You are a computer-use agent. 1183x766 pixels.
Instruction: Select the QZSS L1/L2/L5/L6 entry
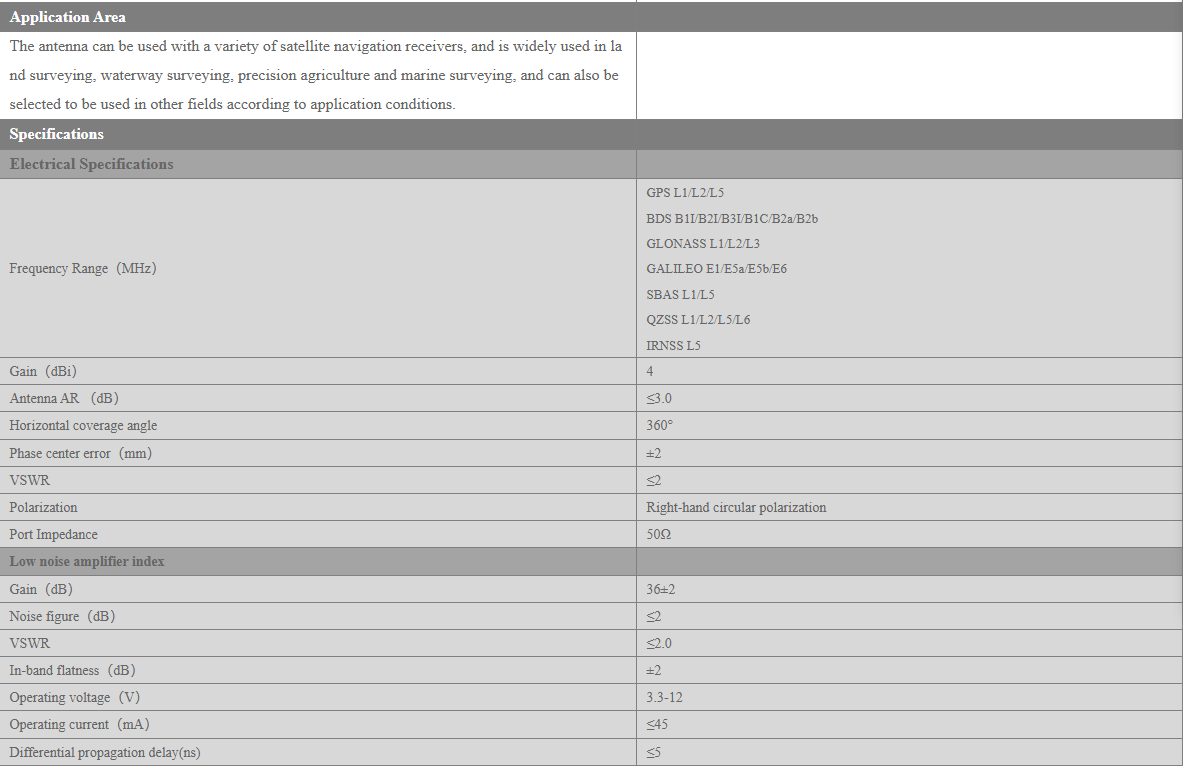(x=698, y=320)
